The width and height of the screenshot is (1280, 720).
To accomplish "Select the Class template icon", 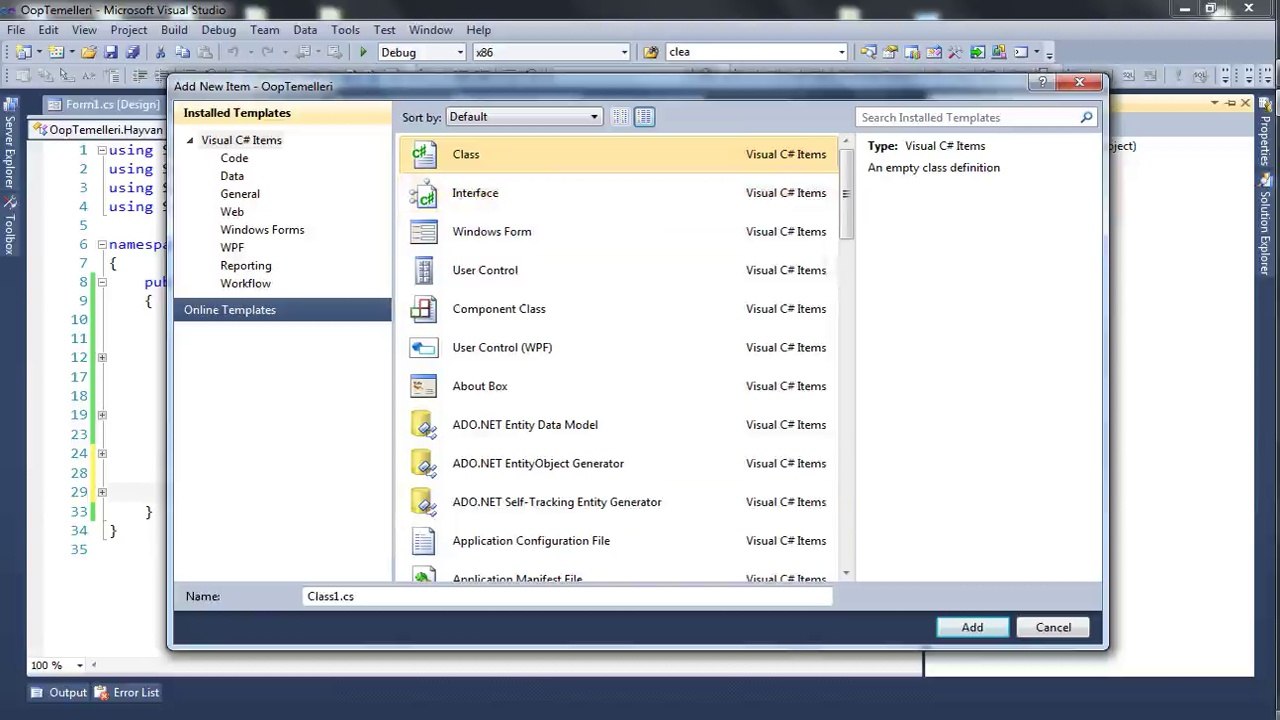I will [424, 154].
